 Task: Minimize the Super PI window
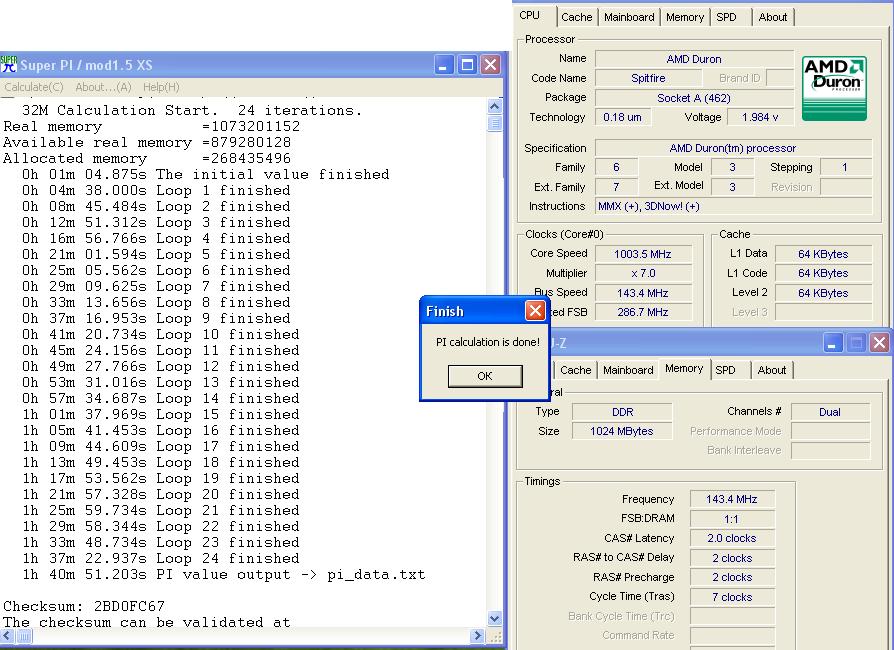click(444, 64)
